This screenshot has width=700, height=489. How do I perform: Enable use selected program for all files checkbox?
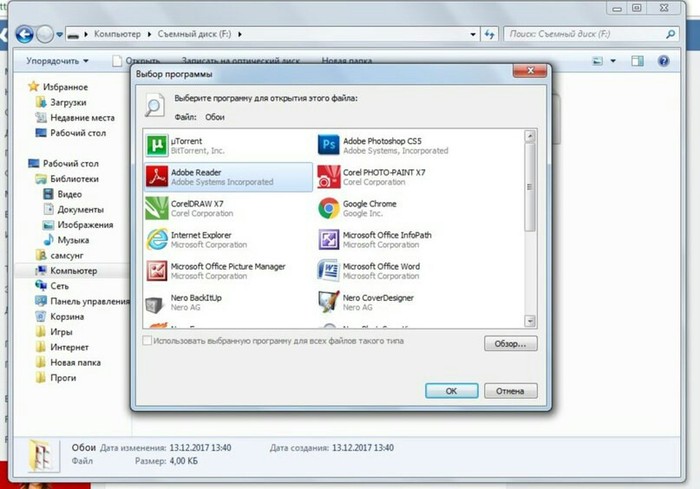coord(147,341)
